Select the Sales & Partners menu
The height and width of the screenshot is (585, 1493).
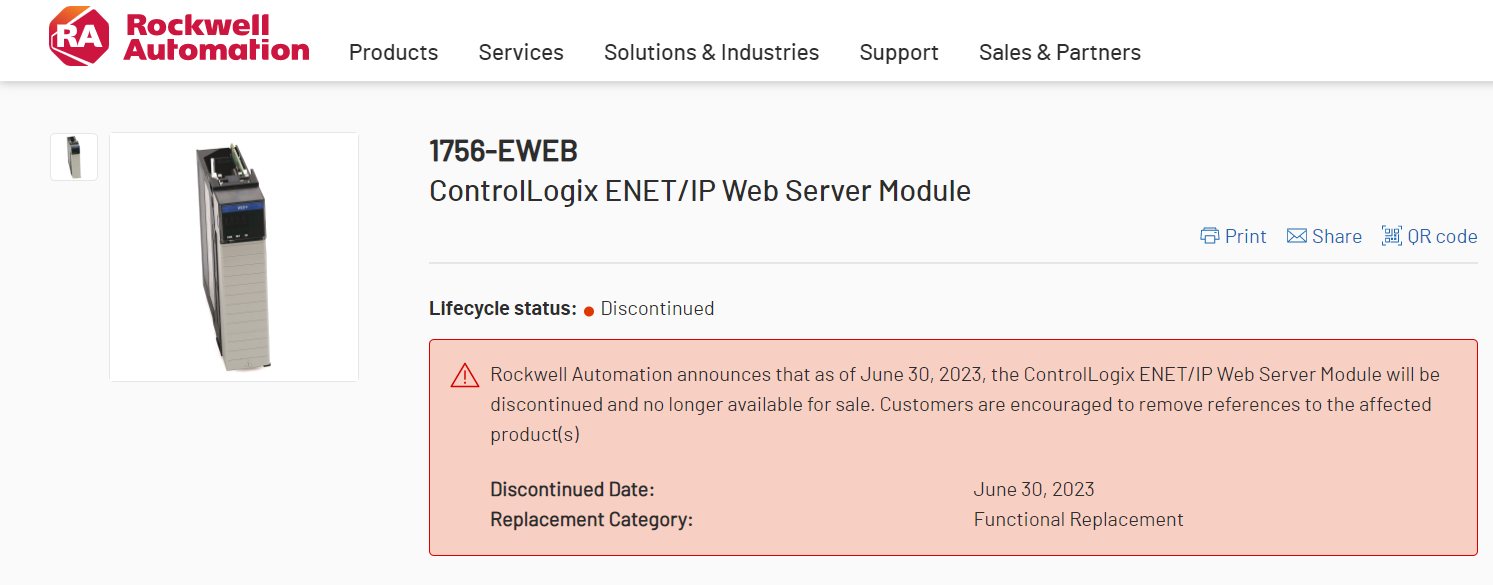tap(1059, 52)
